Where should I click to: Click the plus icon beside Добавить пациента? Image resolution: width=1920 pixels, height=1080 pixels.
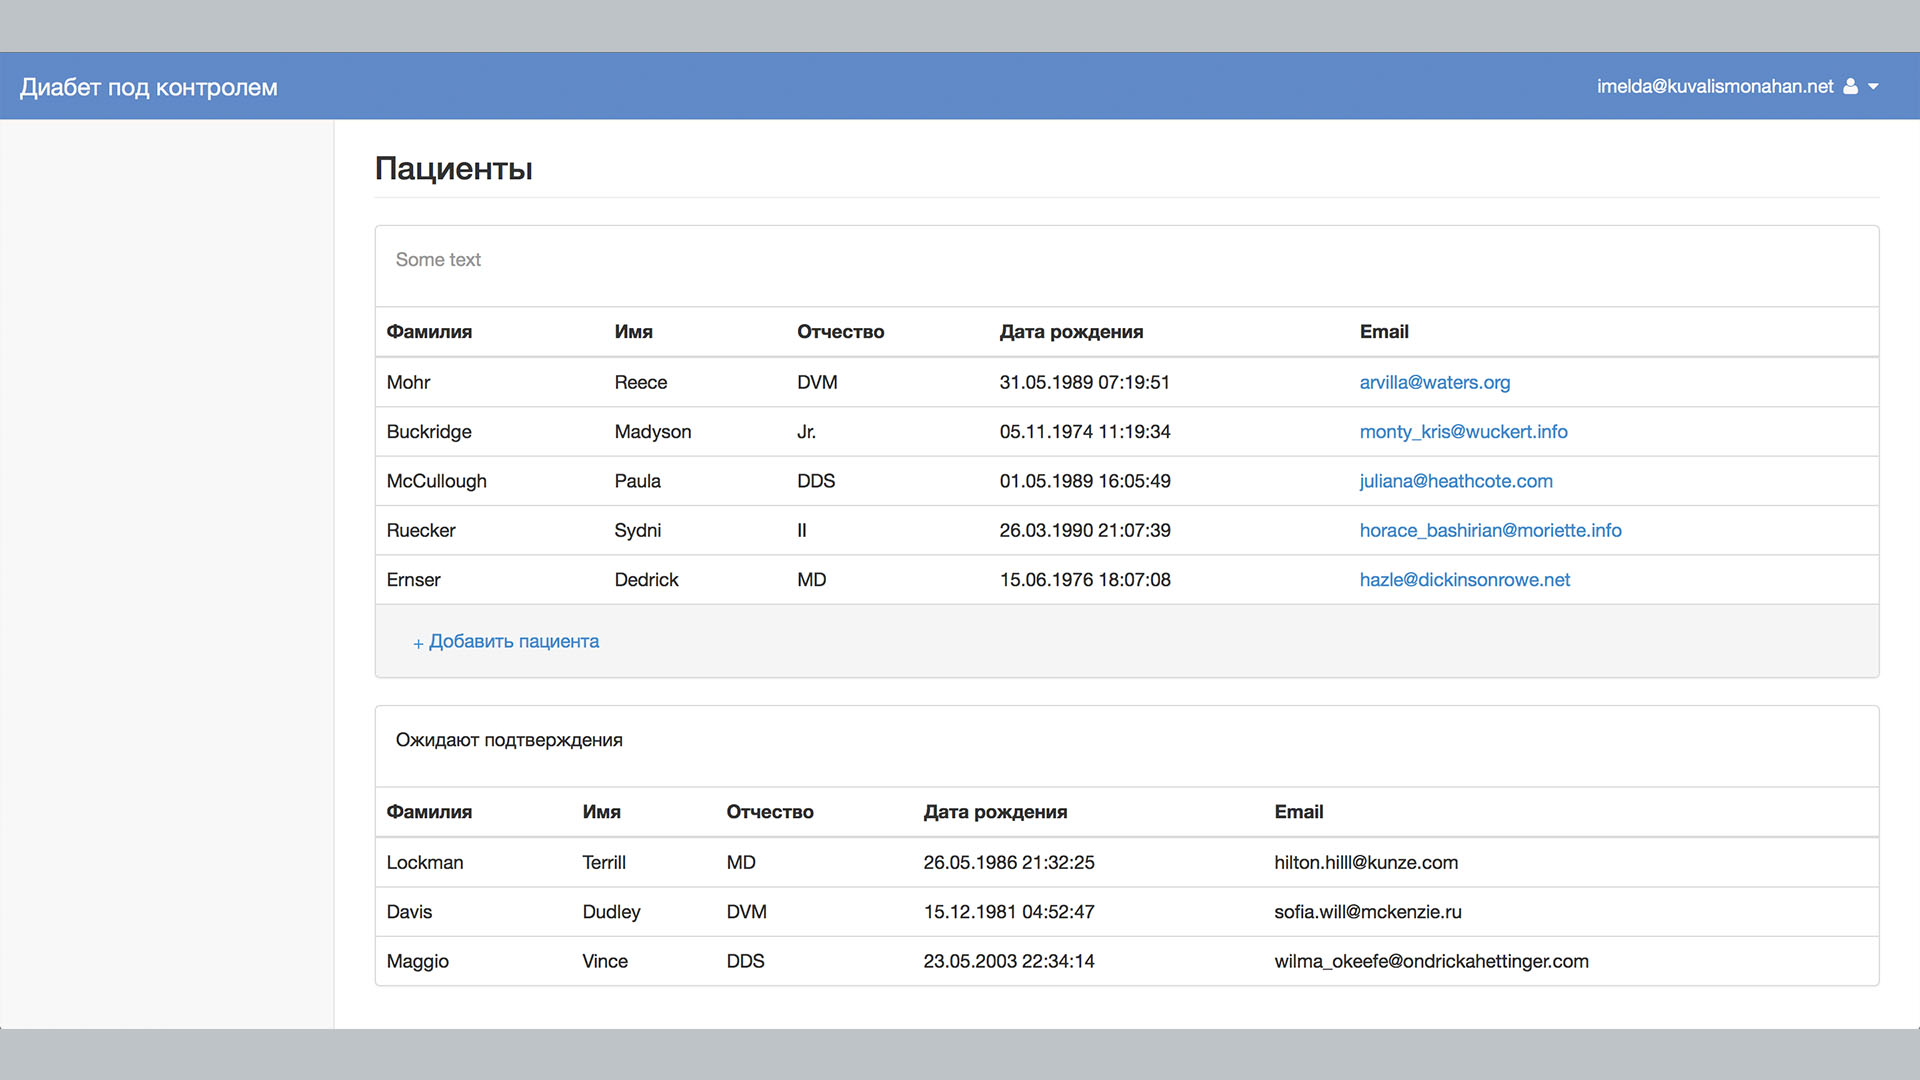point(418,643)
